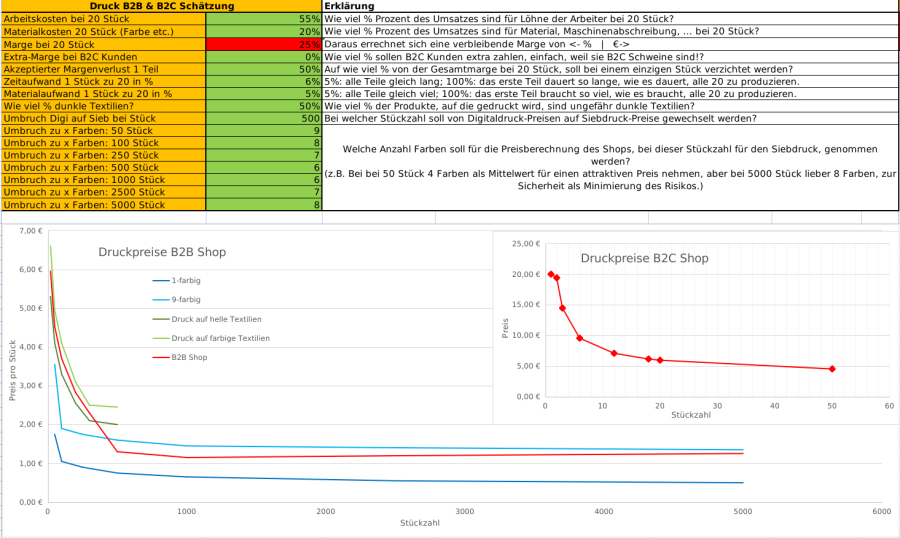900x538 pixels.
Task: Click the Arbeitskosten 55% value cell
Action: 263,19
